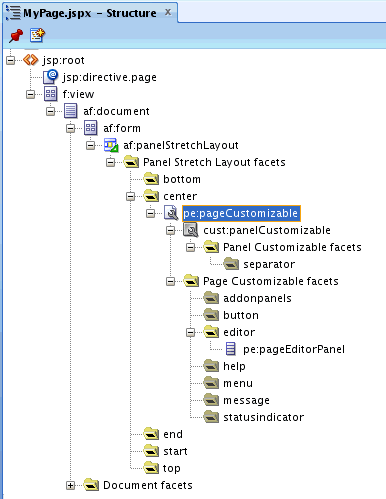
Task: Click the Page Customizable facets folder icon
Action: coord(191,281)
